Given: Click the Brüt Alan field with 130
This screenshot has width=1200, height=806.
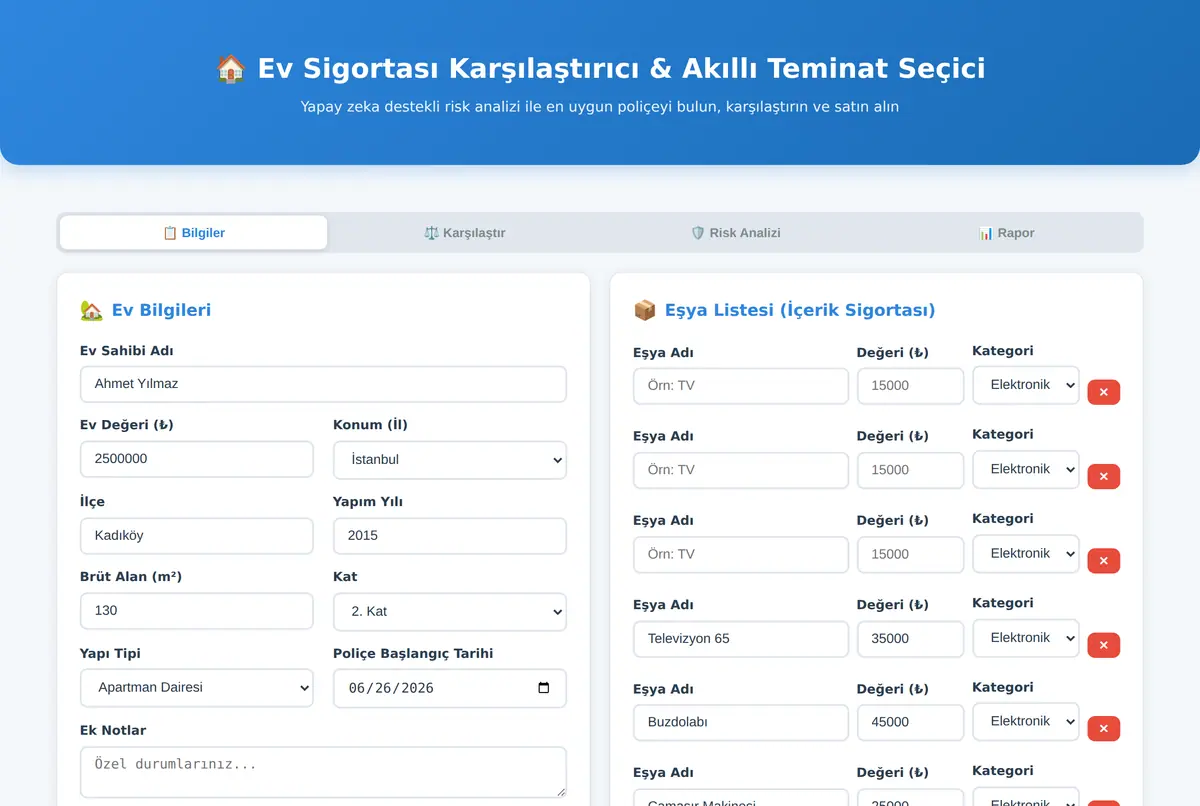Looking at the screenshot, I should click(x=197, y=611).
